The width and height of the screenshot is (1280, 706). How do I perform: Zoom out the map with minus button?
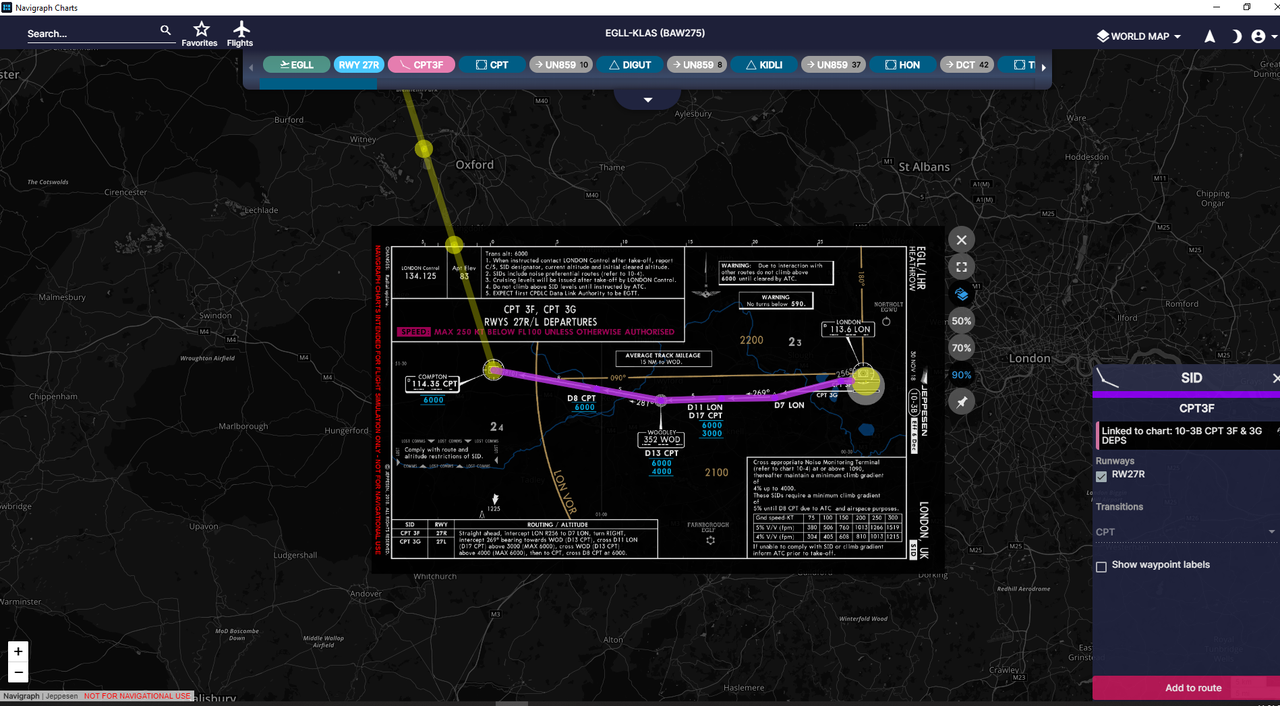click(x=18, y=672)
